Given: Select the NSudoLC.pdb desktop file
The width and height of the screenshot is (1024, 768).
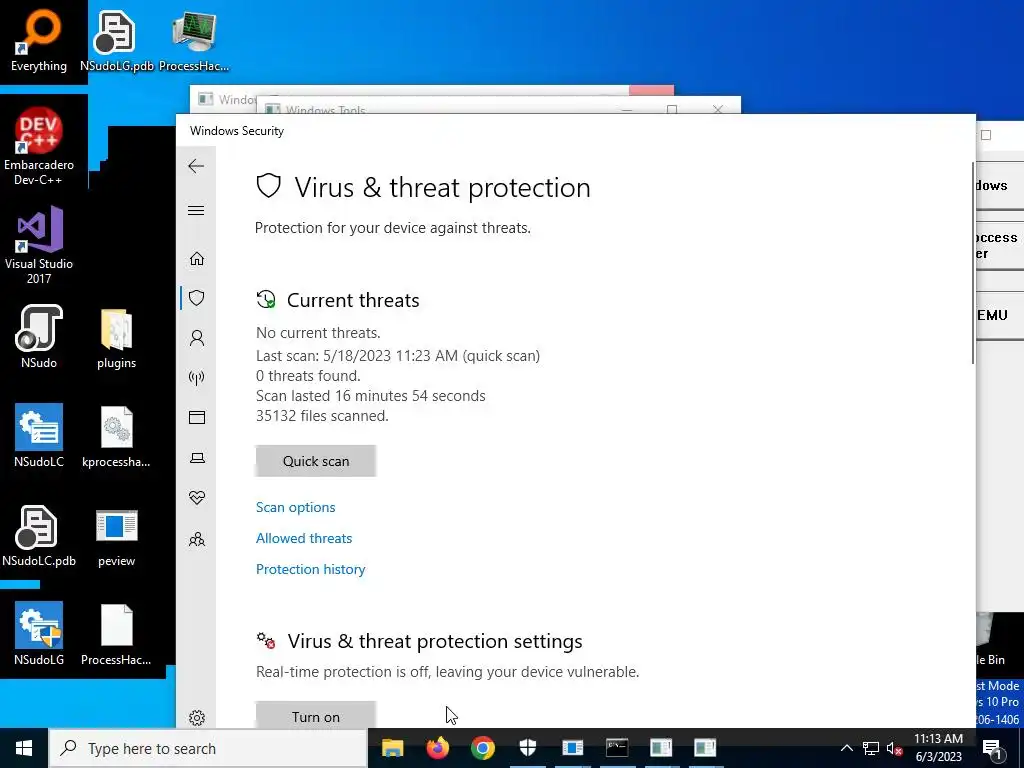Looking at the screenshot, I should click(x=39, y=536).
